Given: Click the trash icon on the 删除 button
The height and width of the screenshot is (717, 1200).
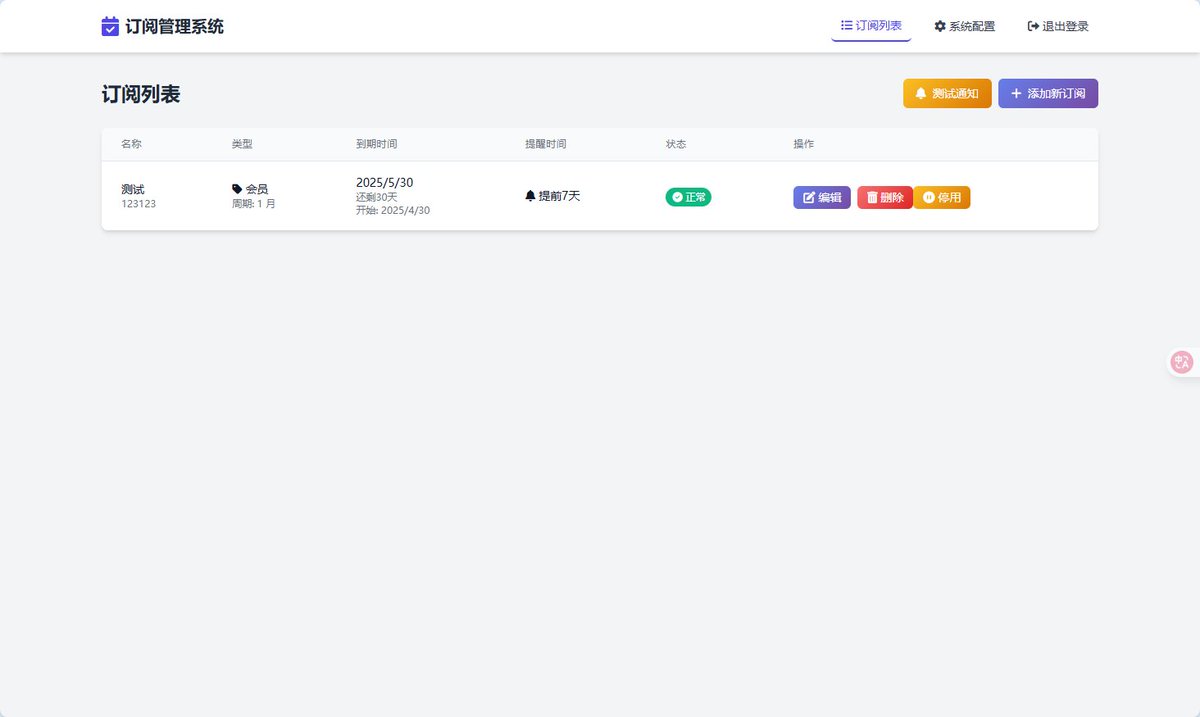Looking at the screenshot, I should (x=872, y=196).
